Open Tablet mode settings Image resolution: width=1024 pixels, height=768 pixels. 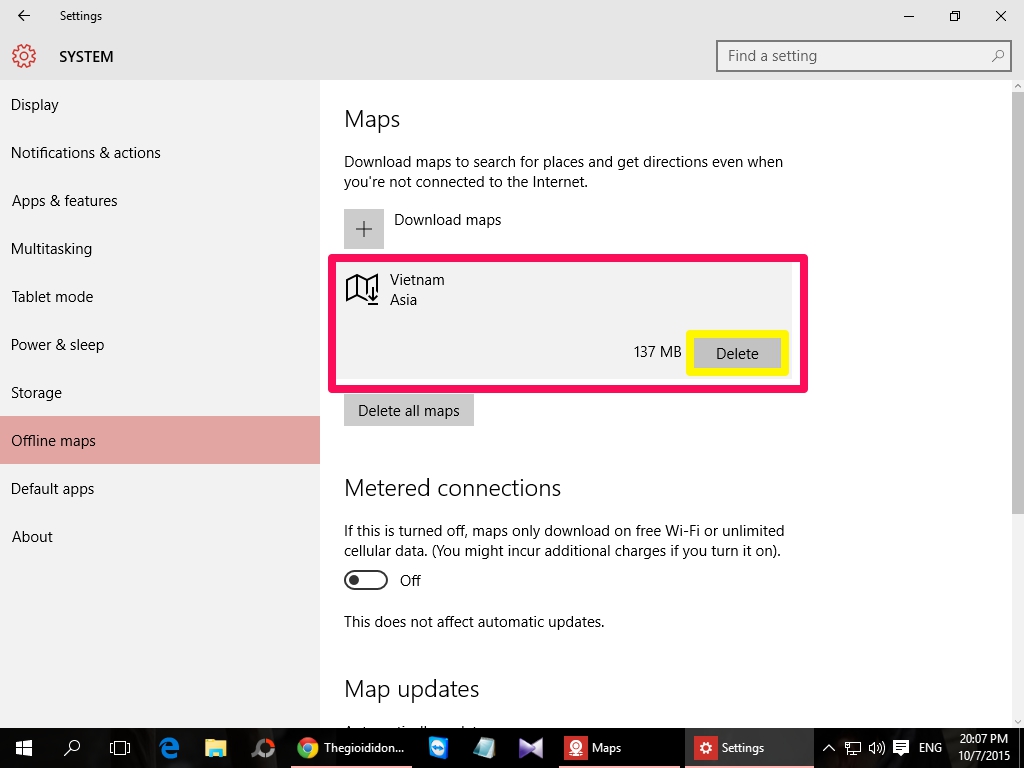[160, 296]
